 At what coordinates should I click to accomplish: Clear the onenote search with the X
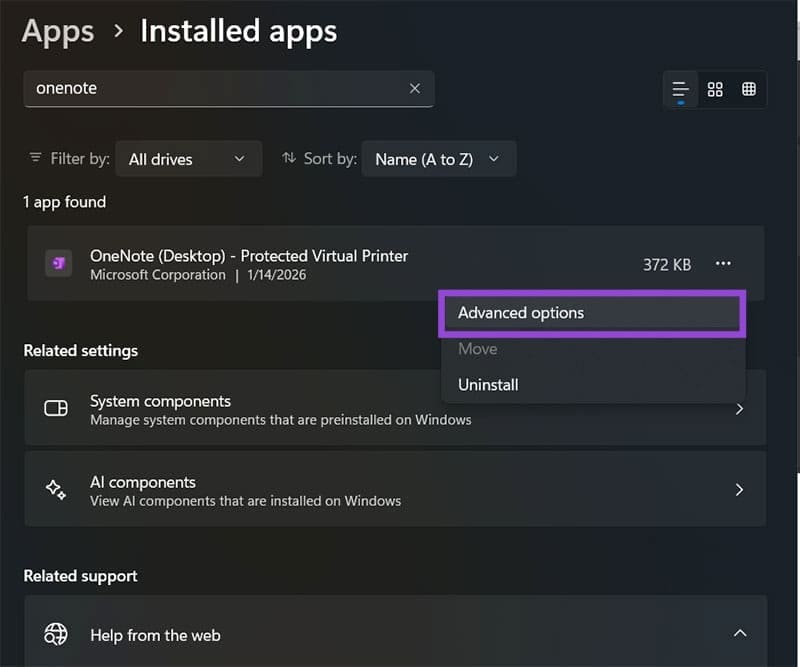pyautogui.click(x=415, y=88)
